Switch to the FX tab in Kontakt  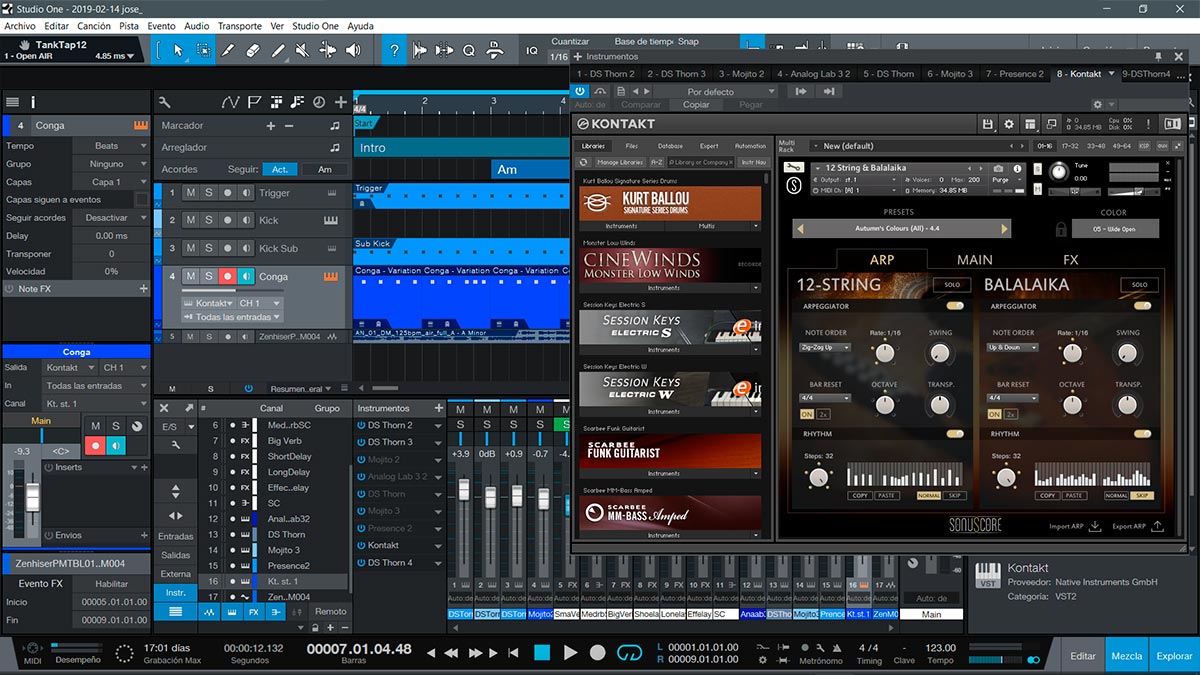pos(1070,260)
